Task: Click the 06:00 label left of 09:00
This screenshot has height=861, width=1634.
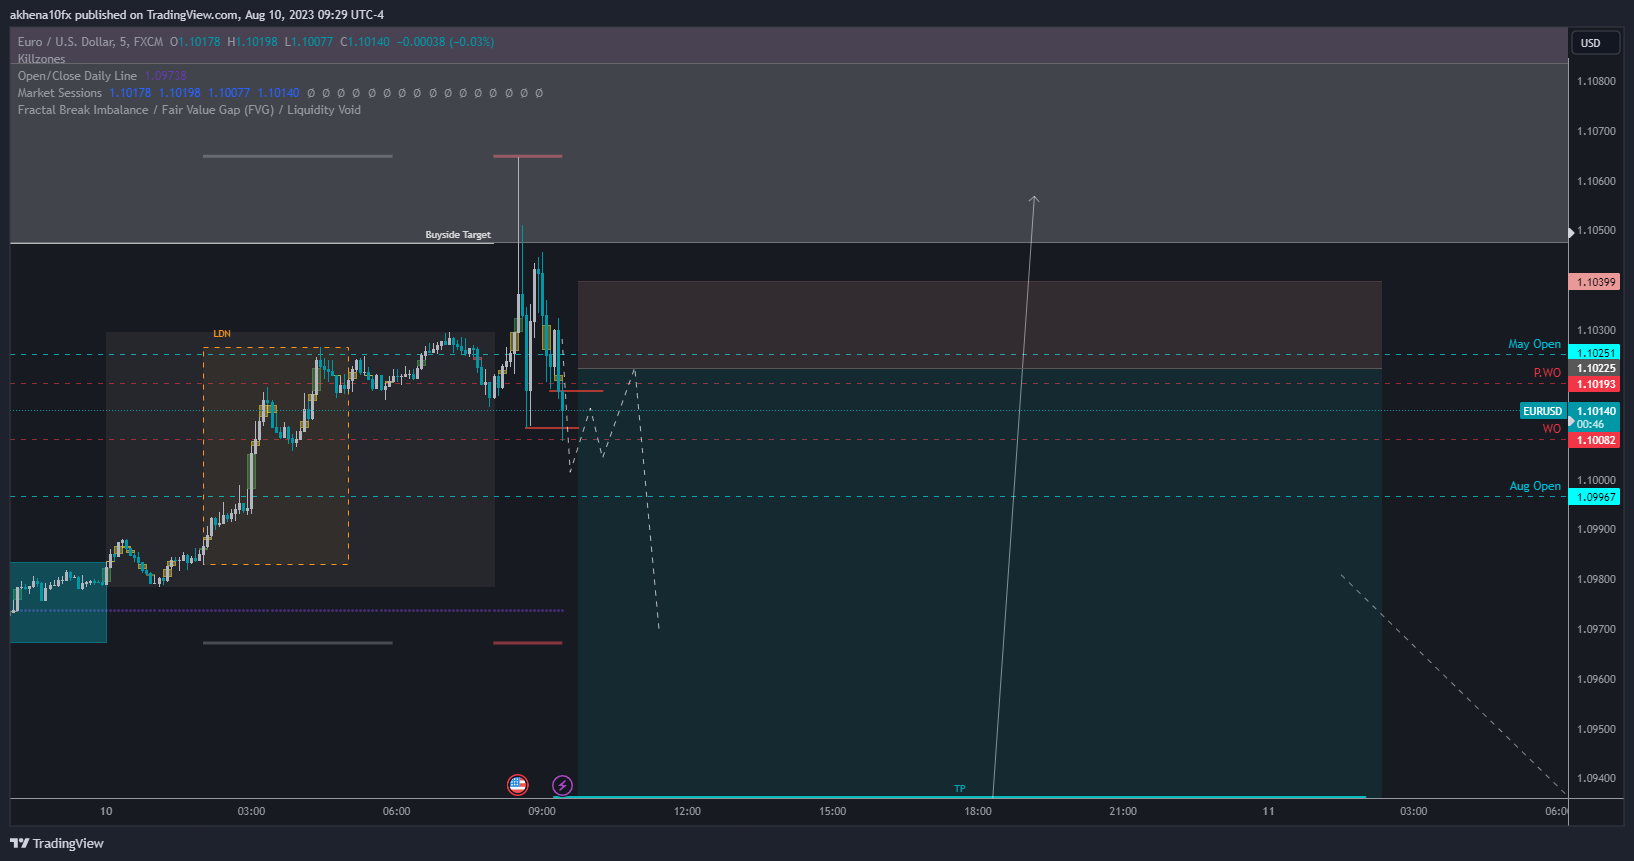Action: [396, 811]
